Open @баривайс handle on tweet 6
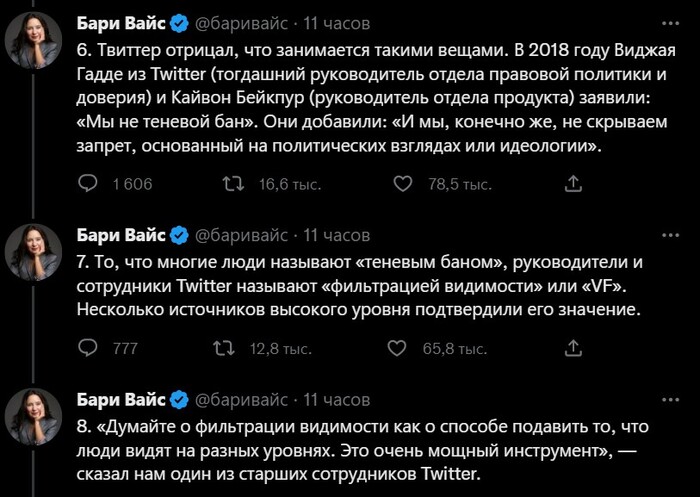Screen dimensions: 700x497 (x=241, y=20)
